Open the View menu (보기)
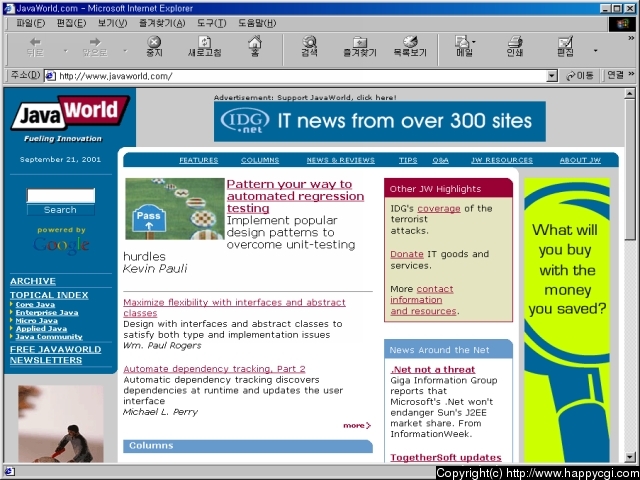The width and height of the screenshot is (640, 480). click(x=112, y=23)
